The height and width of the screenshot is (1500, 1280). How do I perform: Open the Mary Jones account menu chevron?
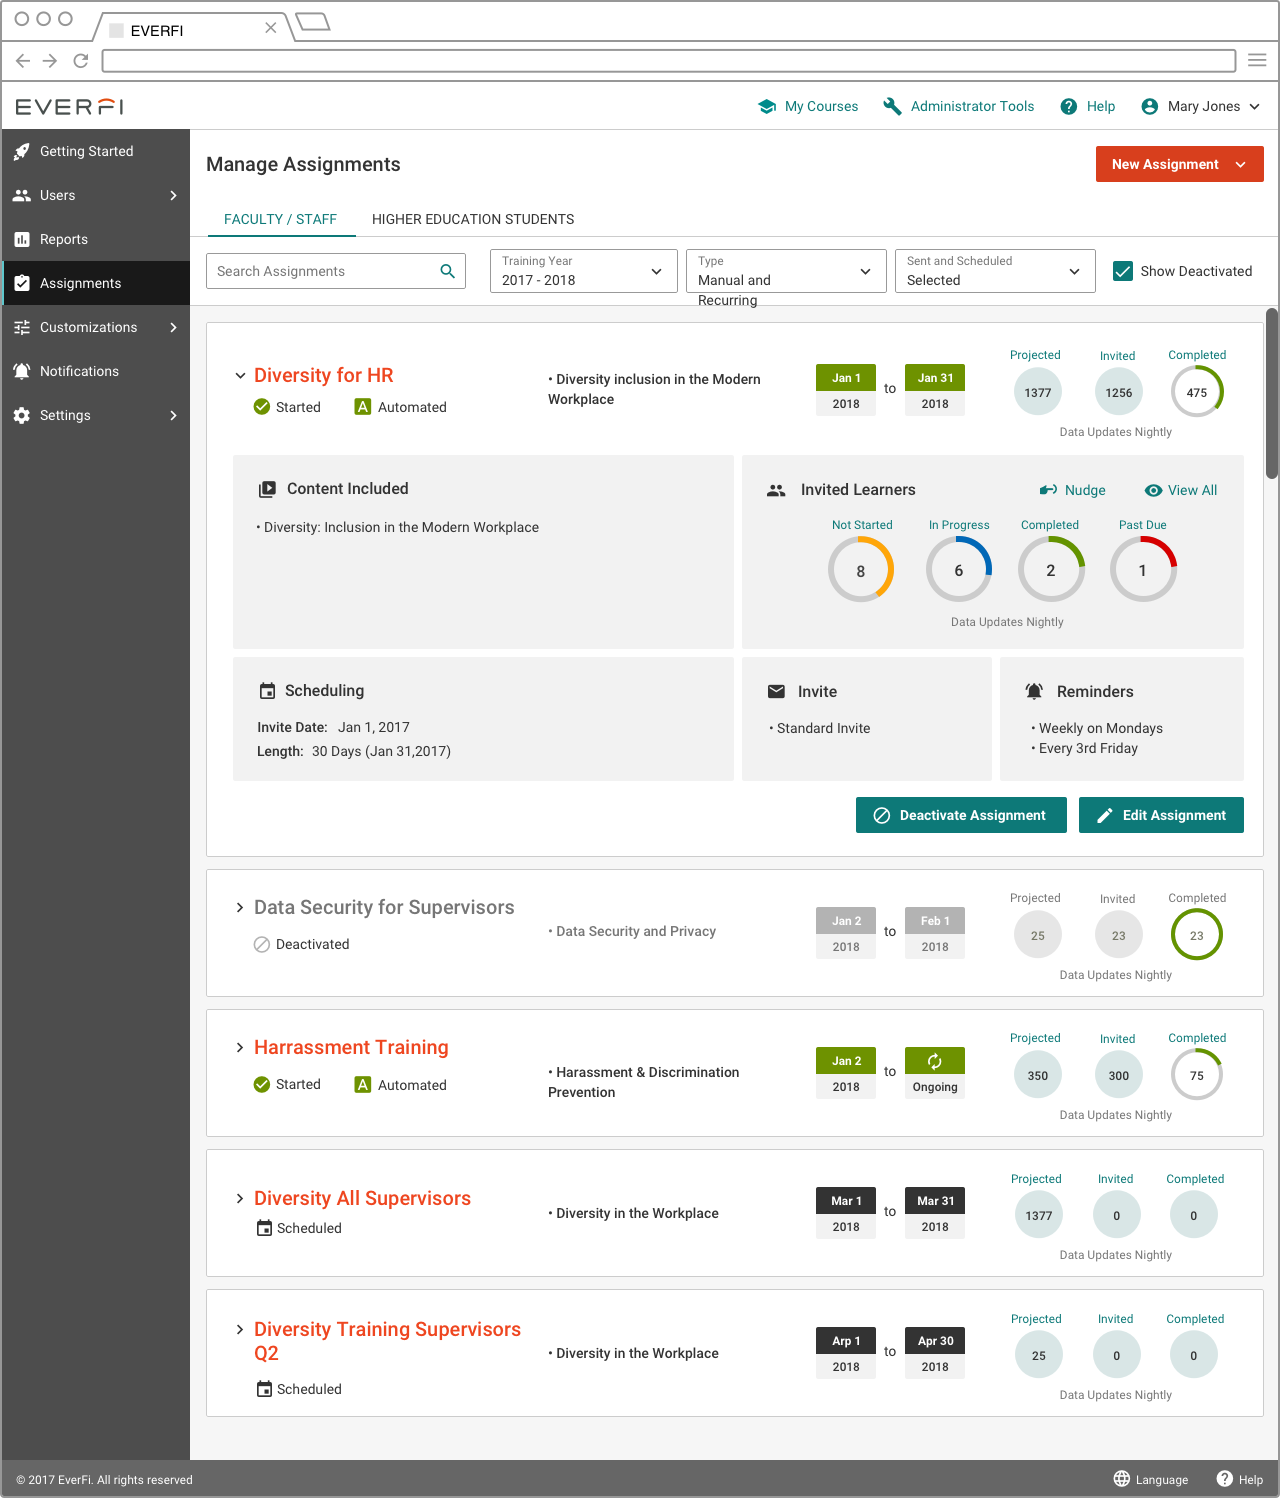point(1254,106)
